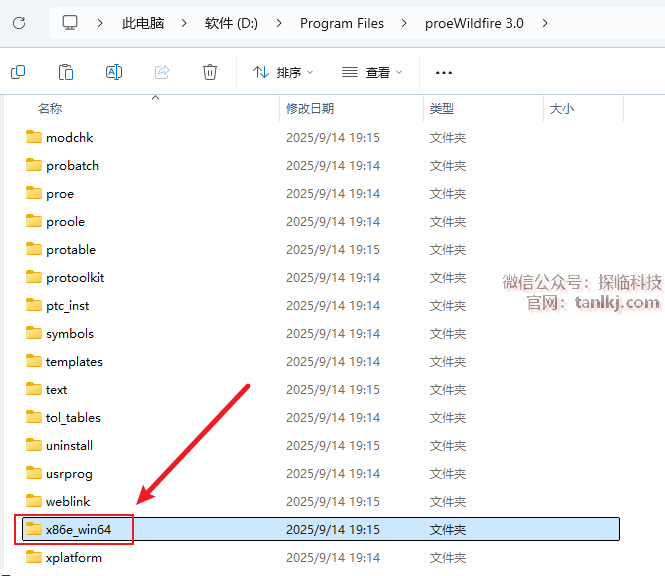This screenshot has height=576, width=665.
Task: Click proeWildfire 3.0 in the breadcrumb
Action: (x=474, y=23)
